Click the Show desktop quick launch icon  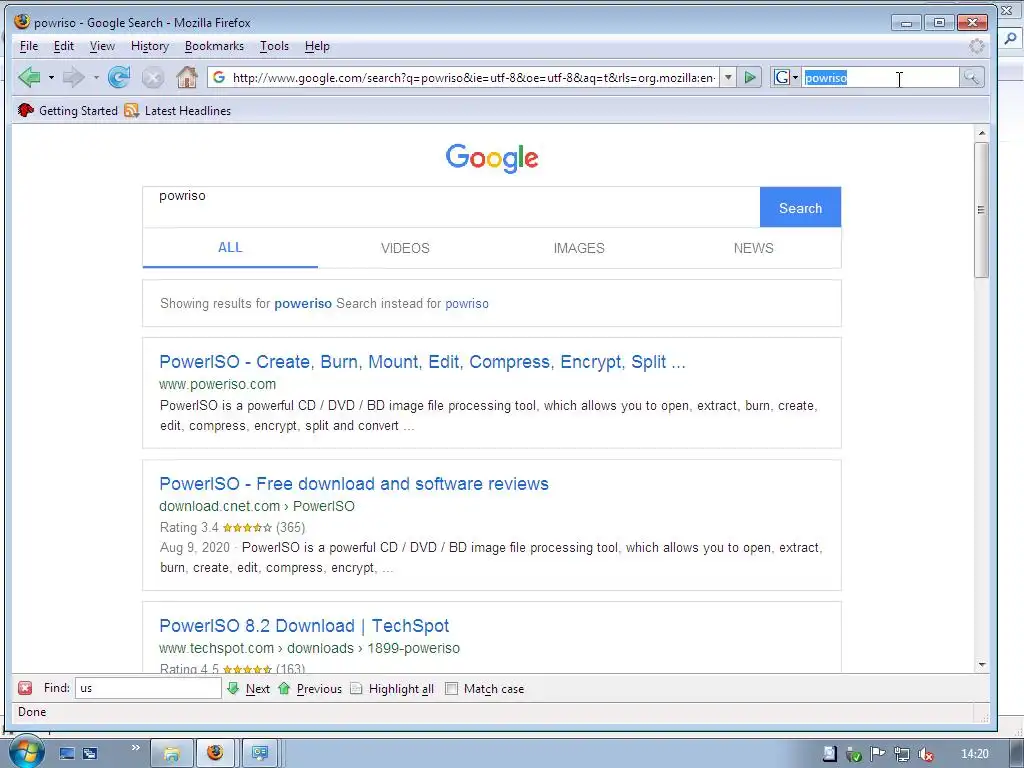click(x=67, y=754)
